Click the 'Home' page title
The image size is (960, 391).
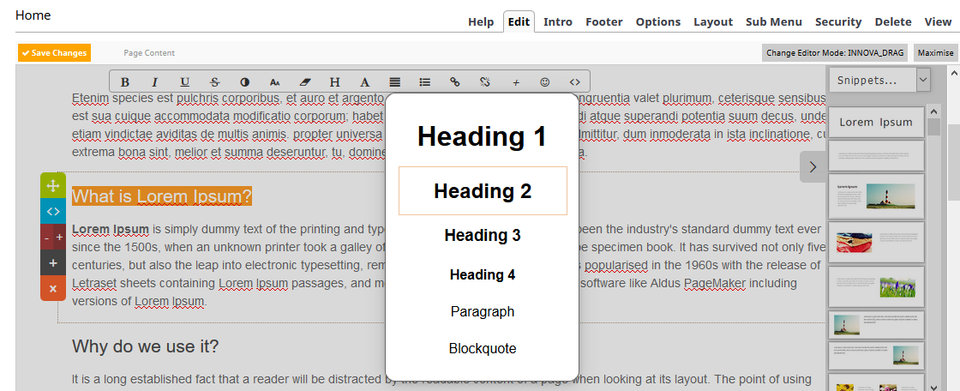(33, 15)
